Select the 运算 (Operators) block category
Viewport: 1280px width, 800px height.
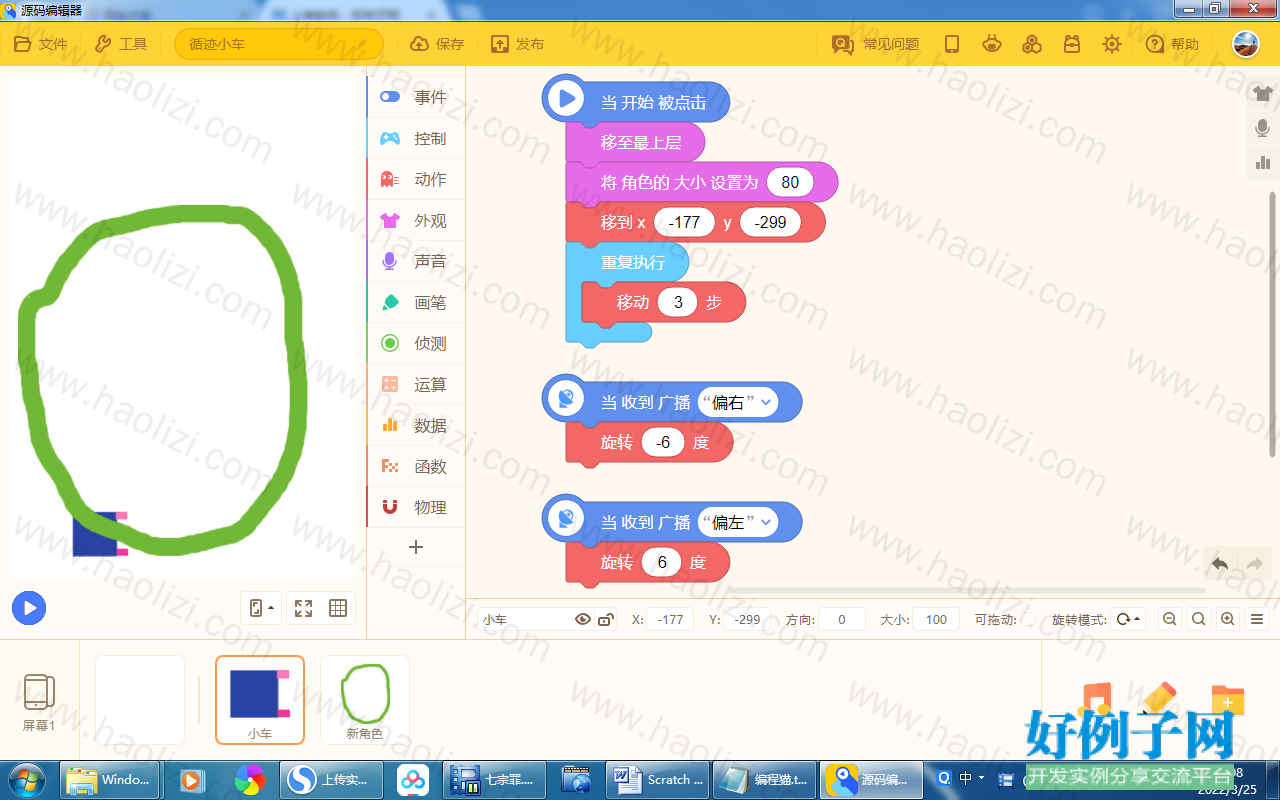416,384
